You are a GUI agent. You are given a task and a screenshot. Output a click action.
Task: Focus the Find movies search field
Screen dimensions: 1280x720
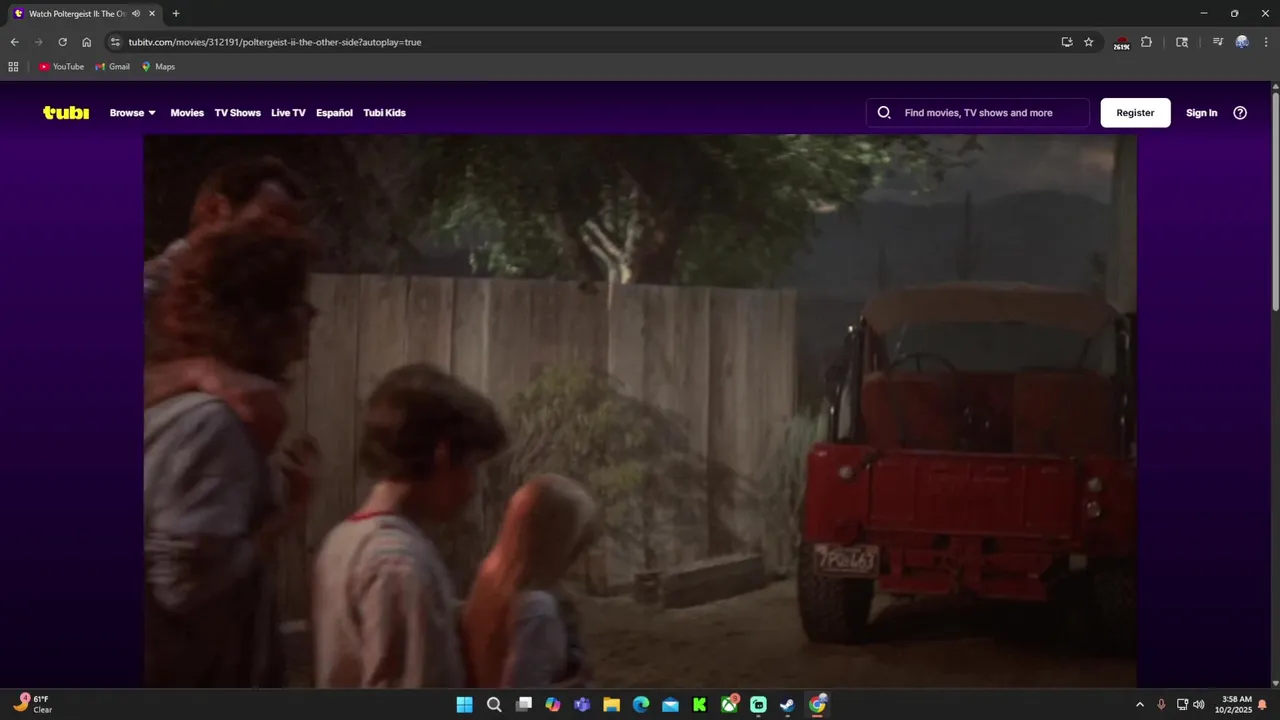(x=978, y=113)
